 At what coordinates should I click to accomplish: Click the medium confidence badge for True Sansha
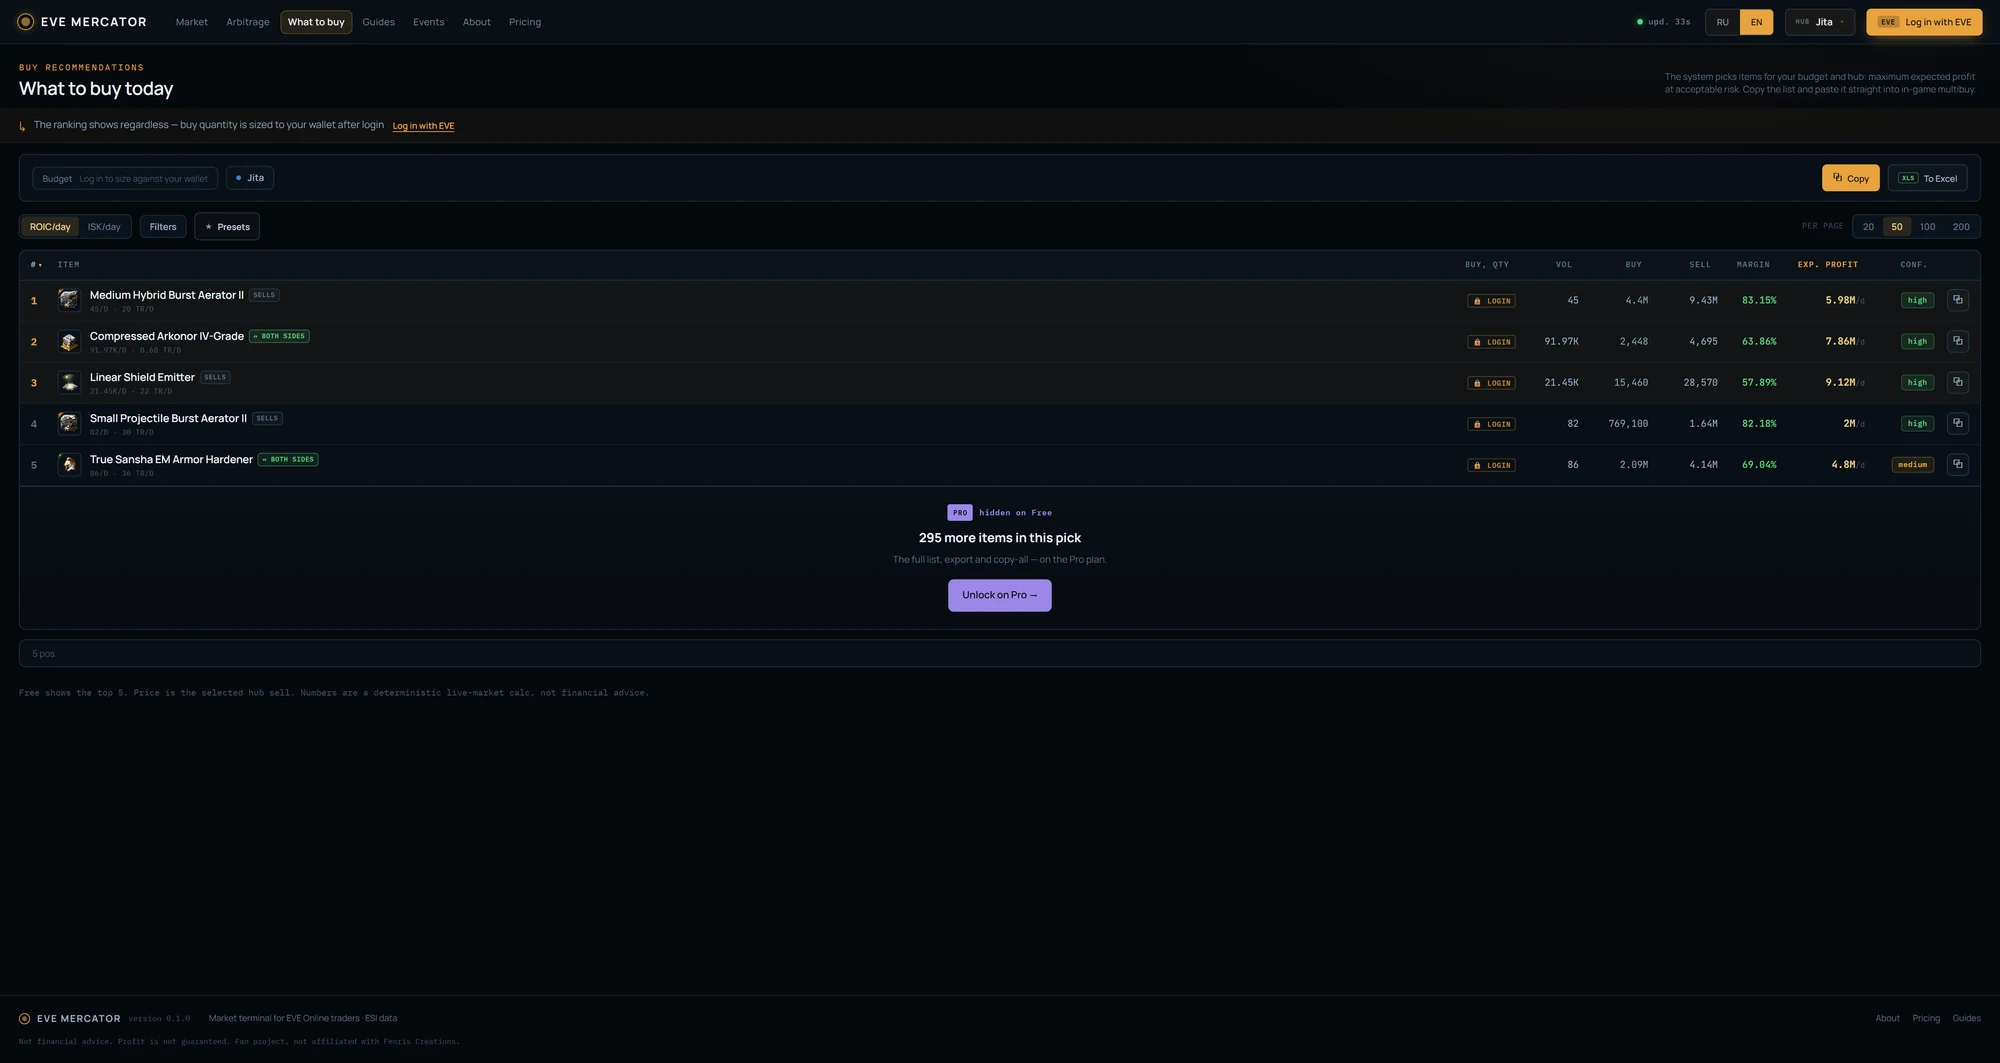(1913, 465)
